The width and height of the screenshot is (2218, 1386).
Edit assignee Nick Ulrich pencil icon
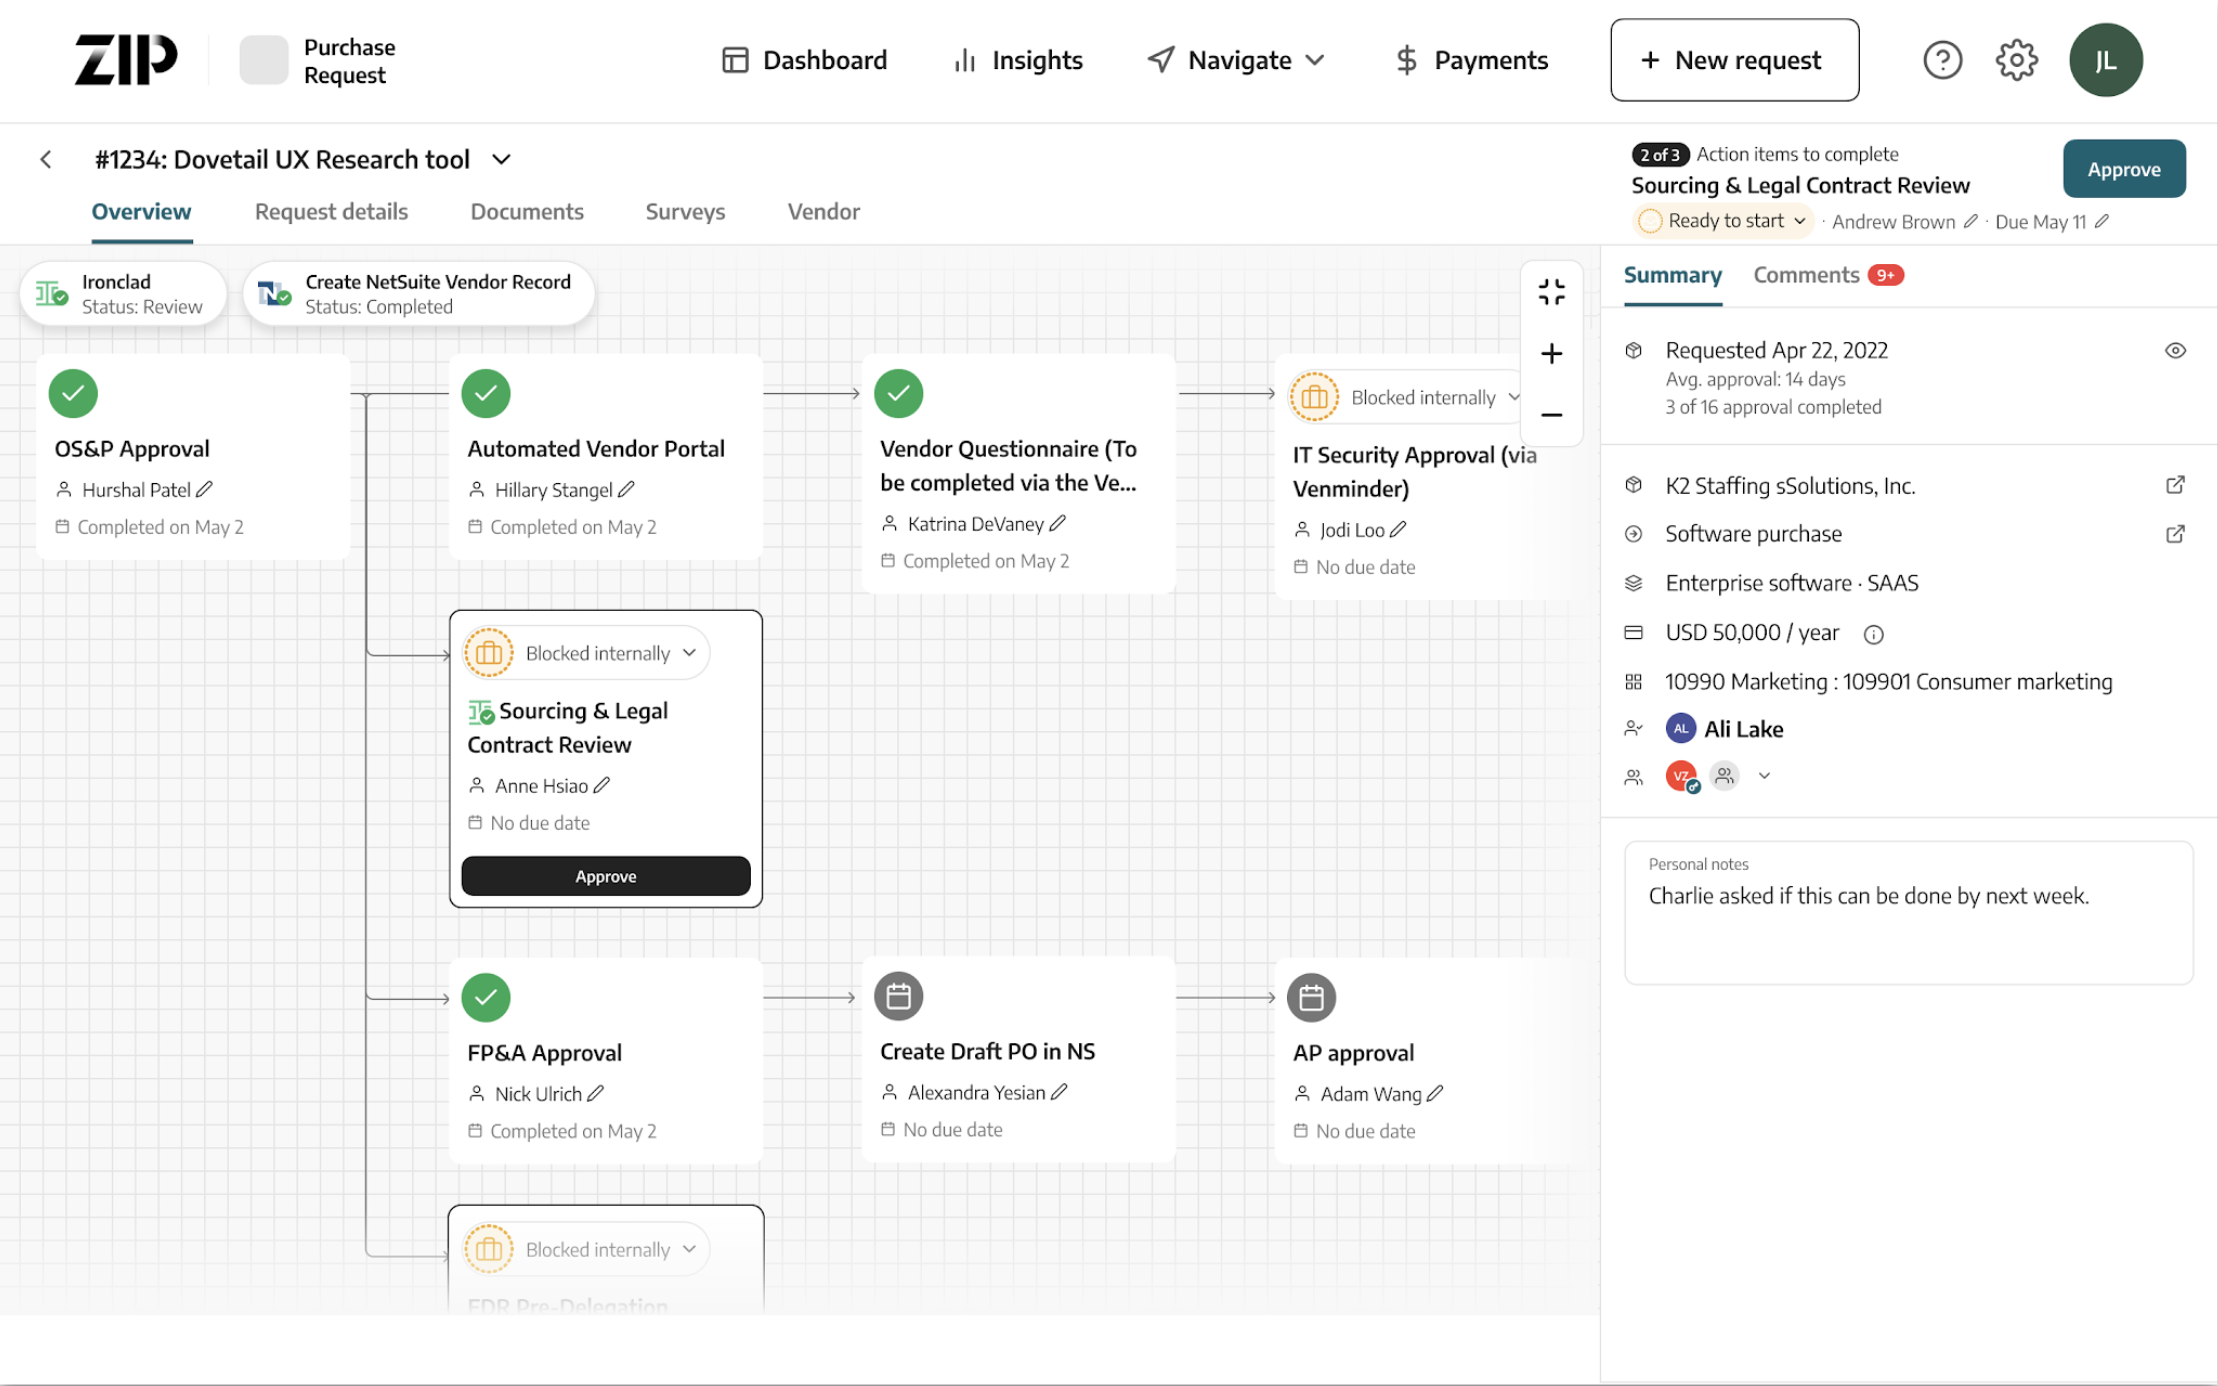(596, 1093)
